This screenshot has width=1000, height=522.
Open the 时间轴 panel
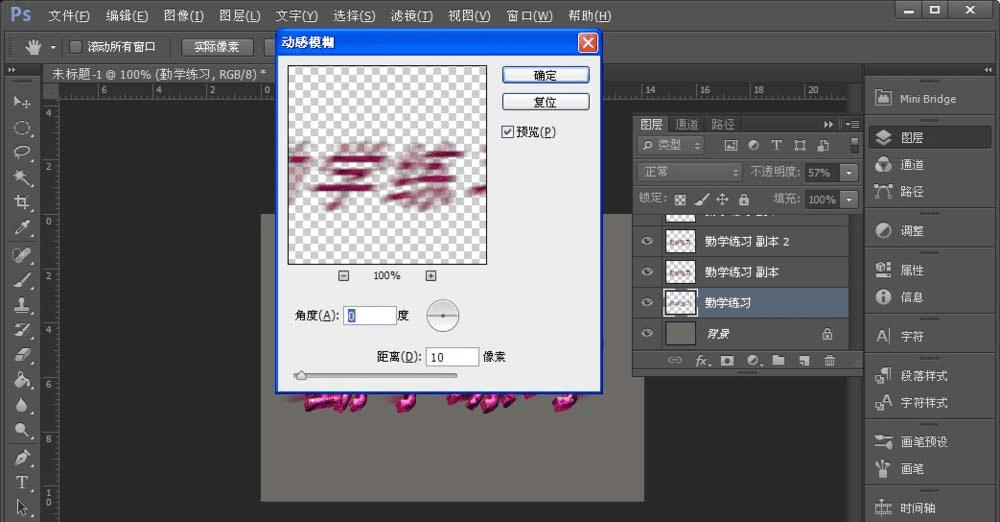(x=929, y=508)
